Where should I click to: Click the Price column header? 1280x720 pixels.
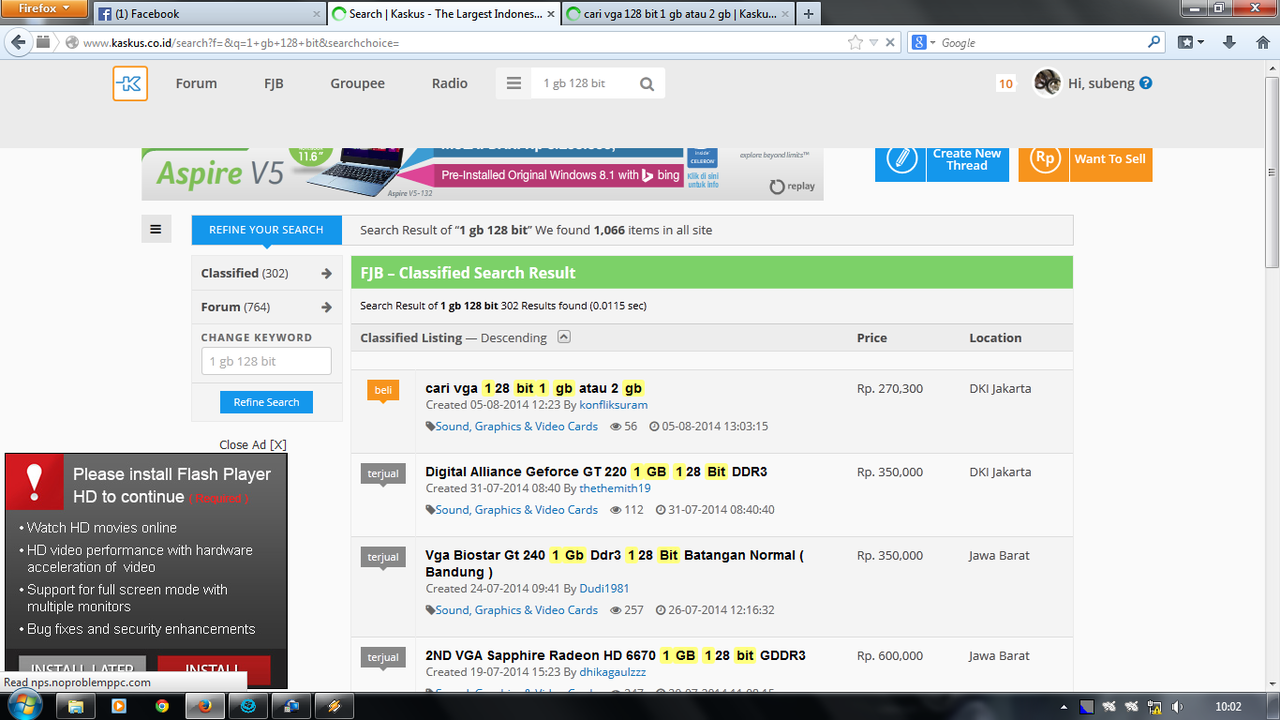[872, 338]
